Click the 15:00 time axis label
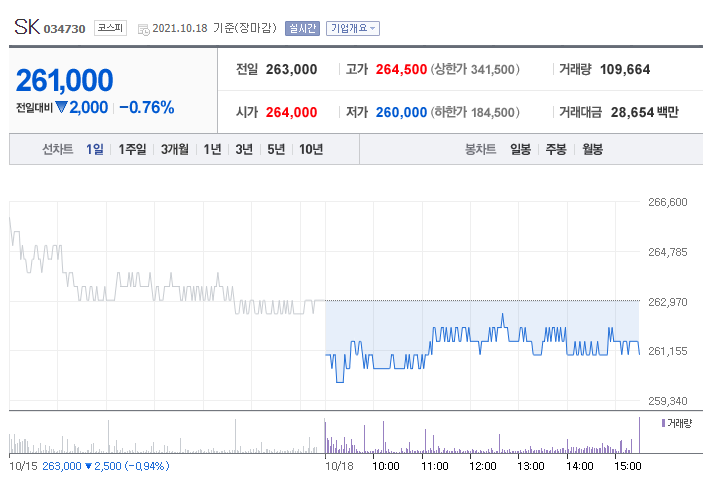Image resolution: width=703 pixels, height=483 pixels. [628, 466]
